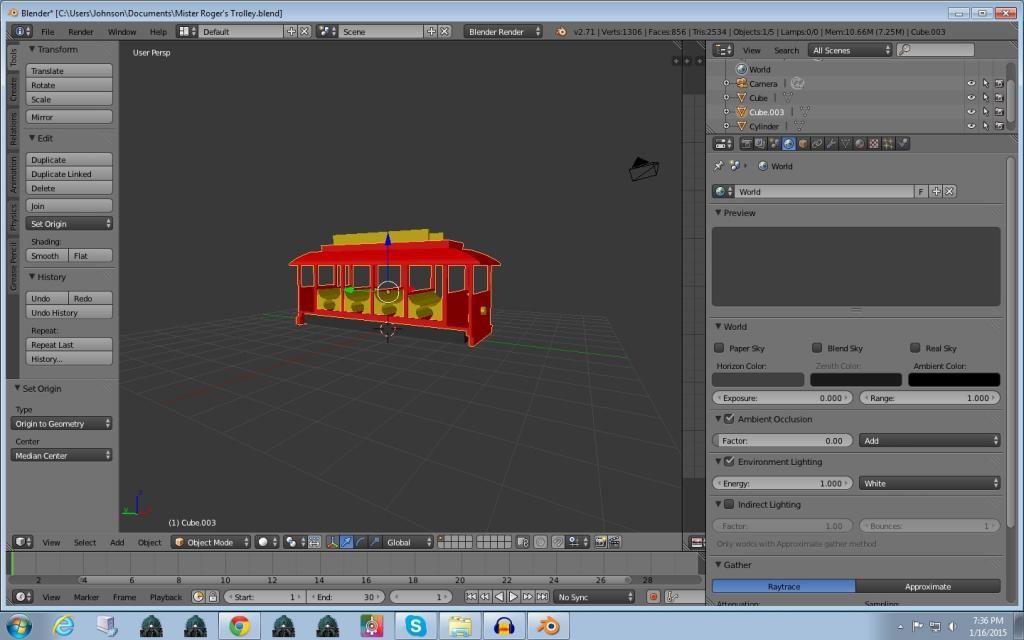Open the timeline Marker menu
The width and height of the screenshot is (1024, 640).
coord(86,597)
